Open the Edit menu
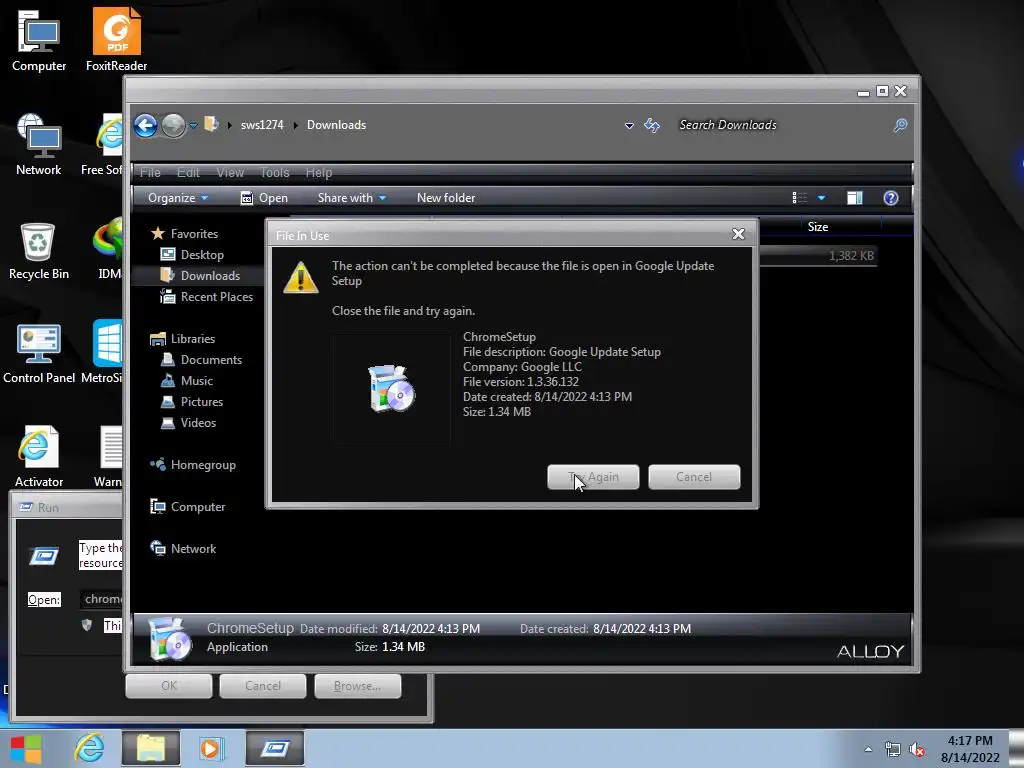Viewport: 1024px width, 768px height. click(x=188, y=173)
